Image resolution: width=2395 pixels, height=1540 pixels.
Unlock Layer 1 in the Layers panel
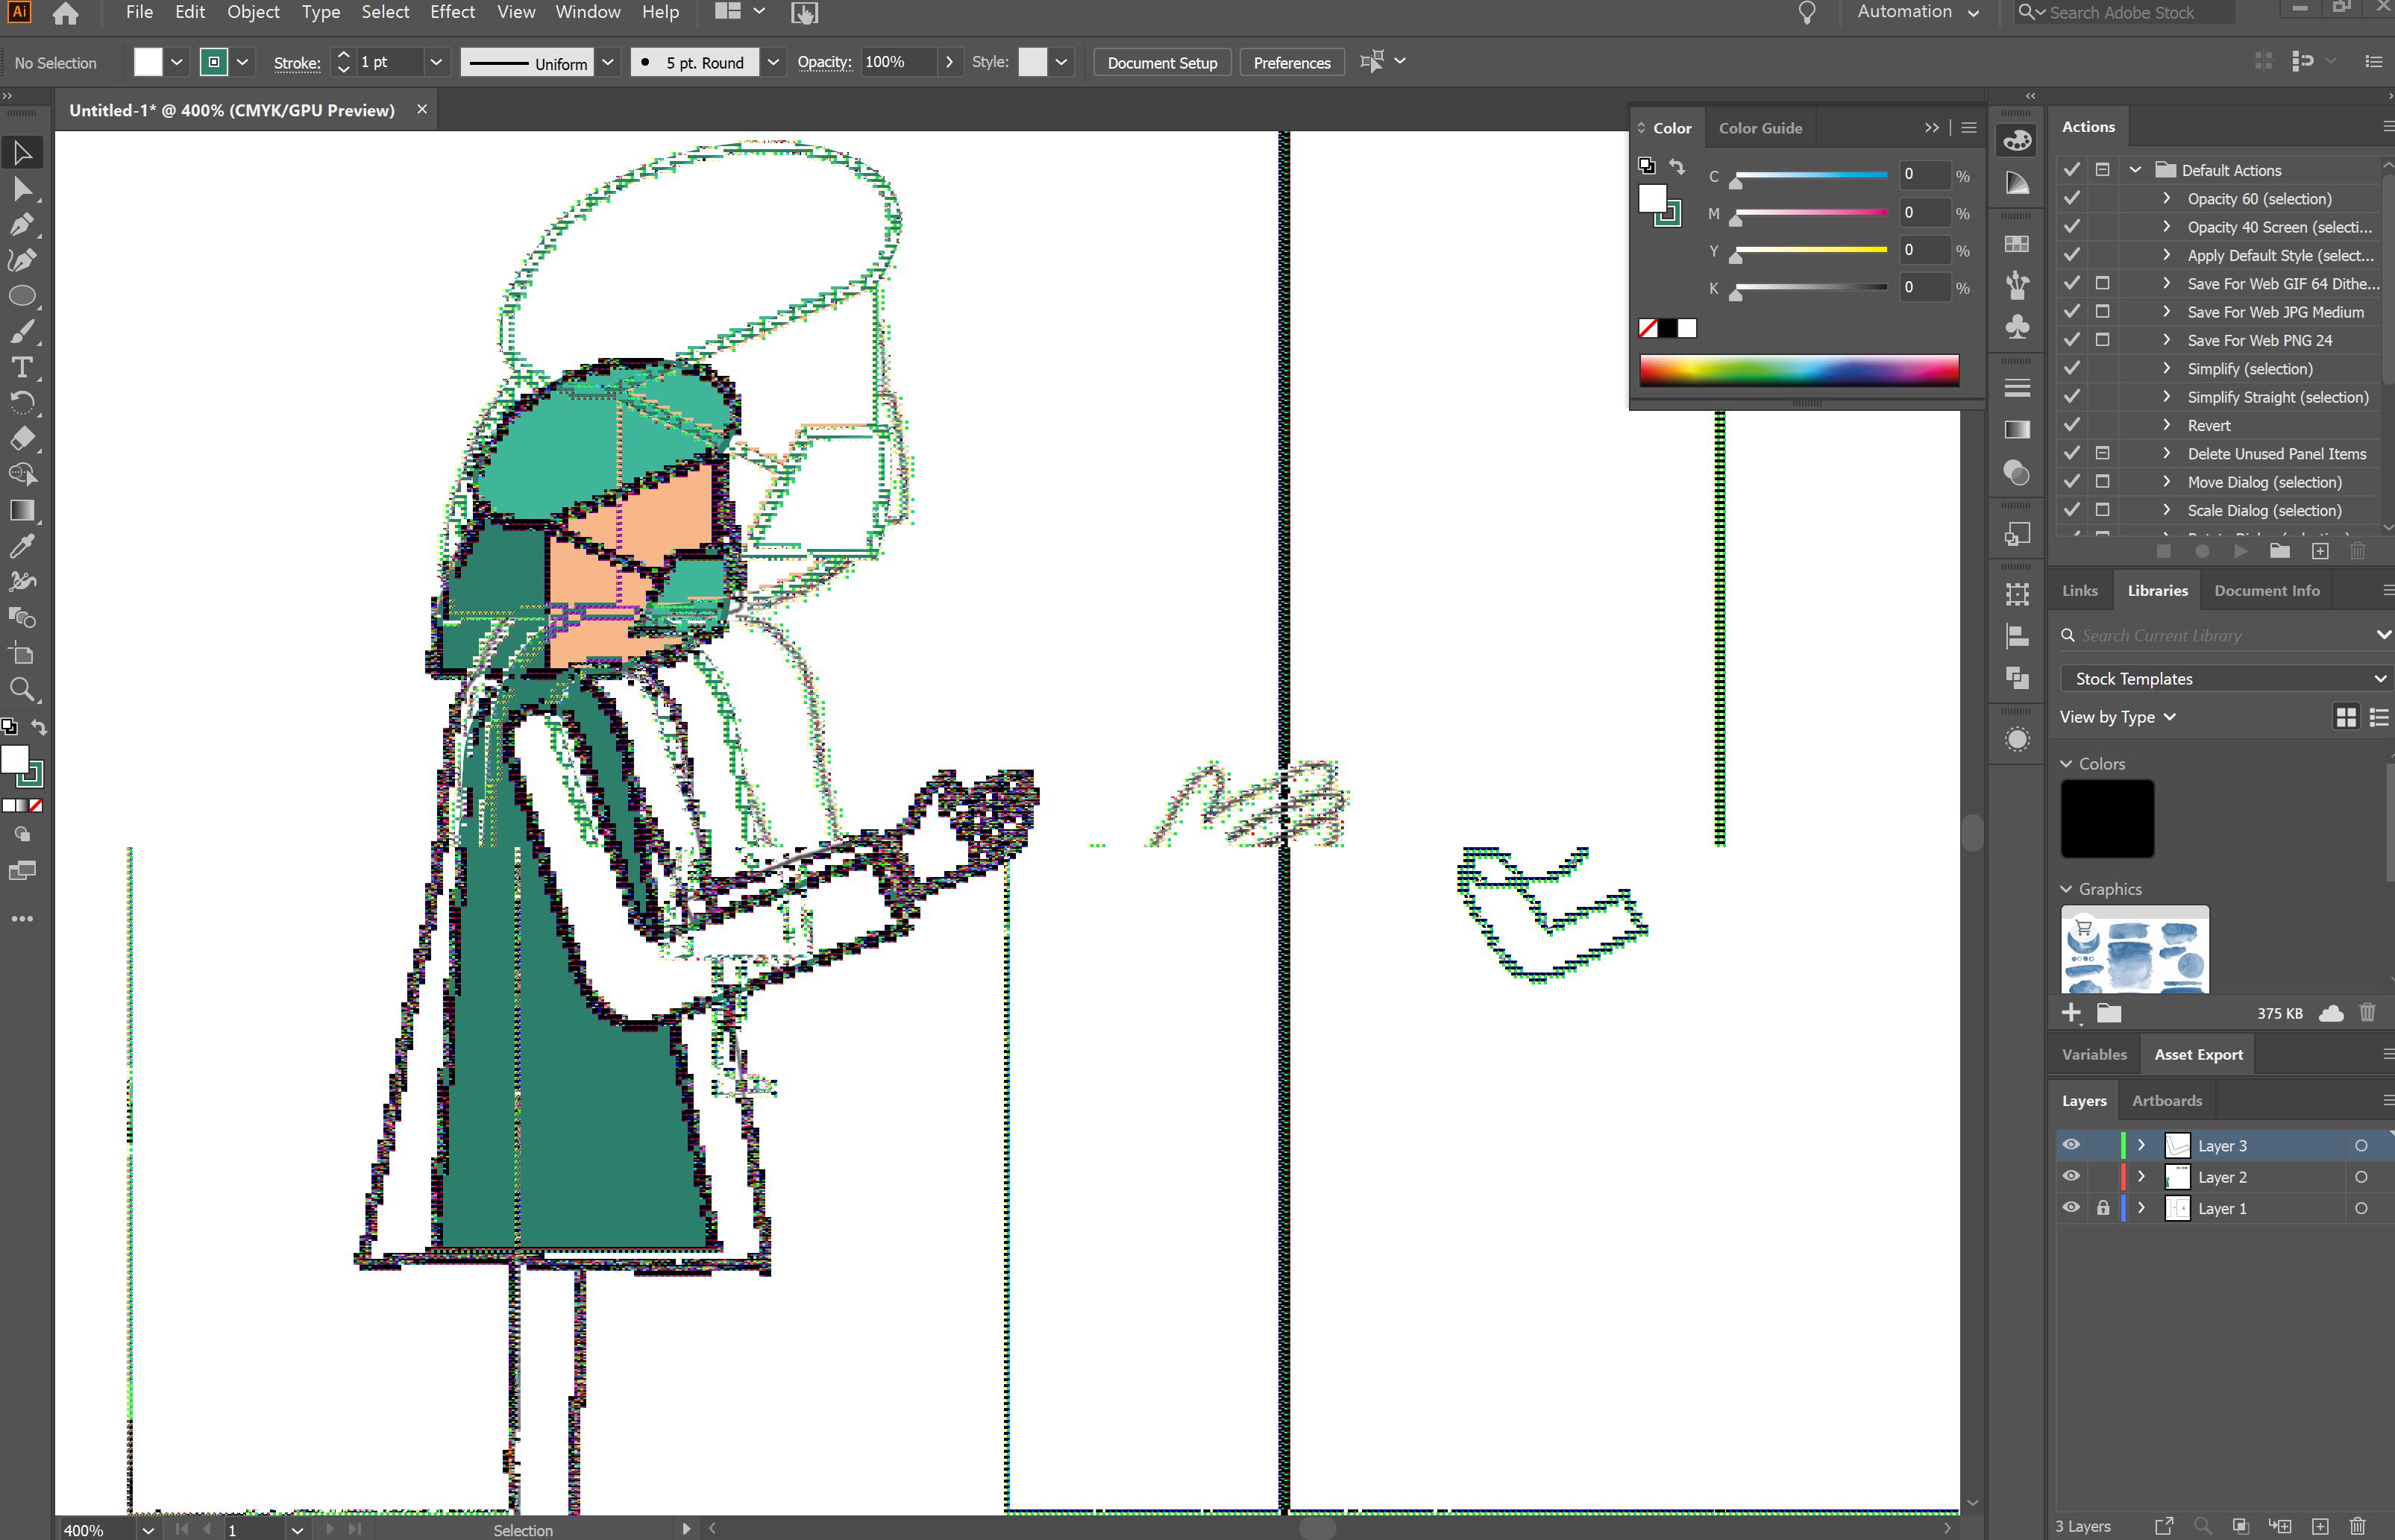point(2105,1207)
